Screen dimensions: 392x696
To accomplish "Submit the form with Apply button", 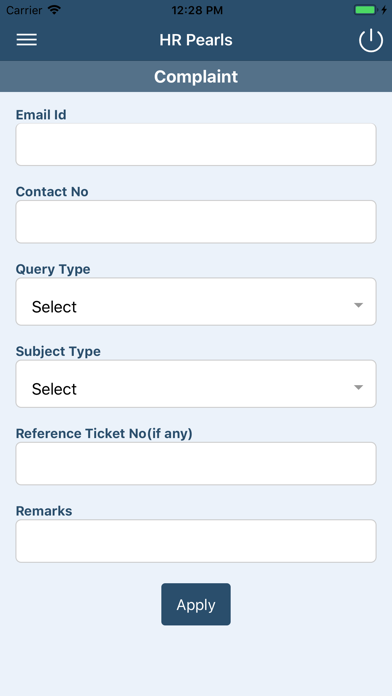I will (196, 605).
